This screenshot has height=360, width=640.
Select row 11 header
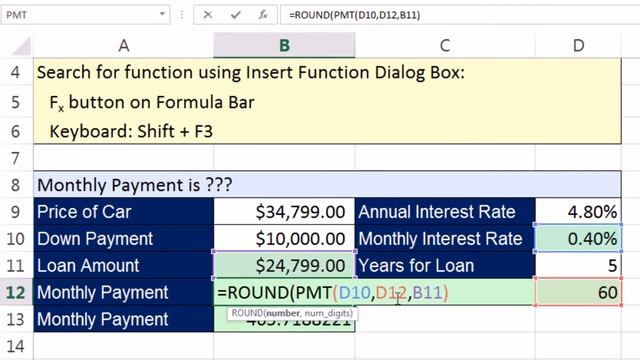click(x=16, y=266)
